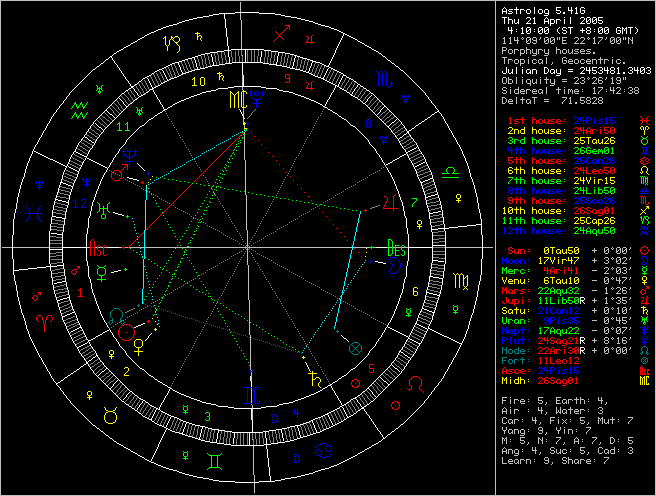Click the blue Moon crescent in the wheel

pos(396,267)
